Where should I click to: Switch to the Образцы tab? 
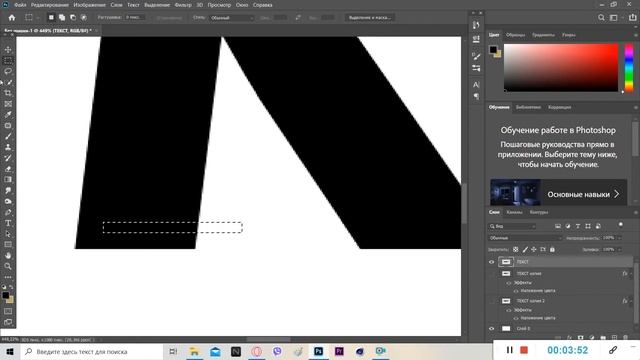pyautogui.click(x=516, y=35)
